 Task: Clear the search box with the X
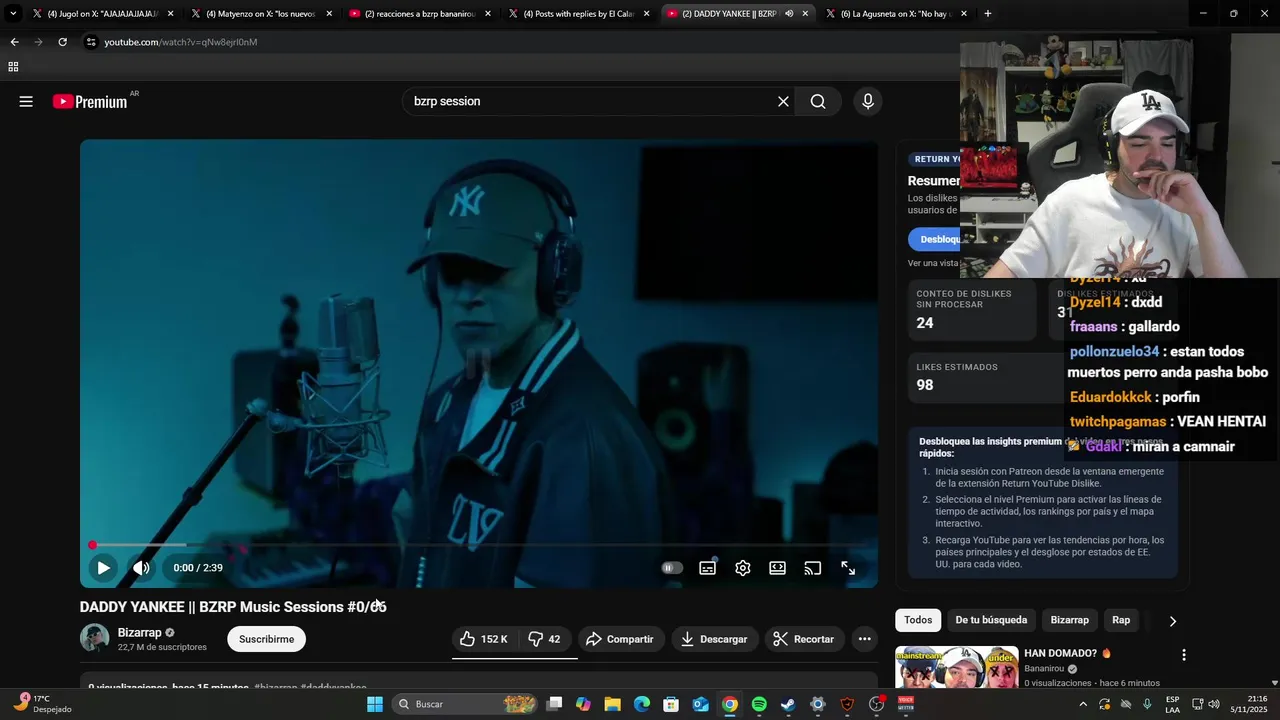click(783, 101)
